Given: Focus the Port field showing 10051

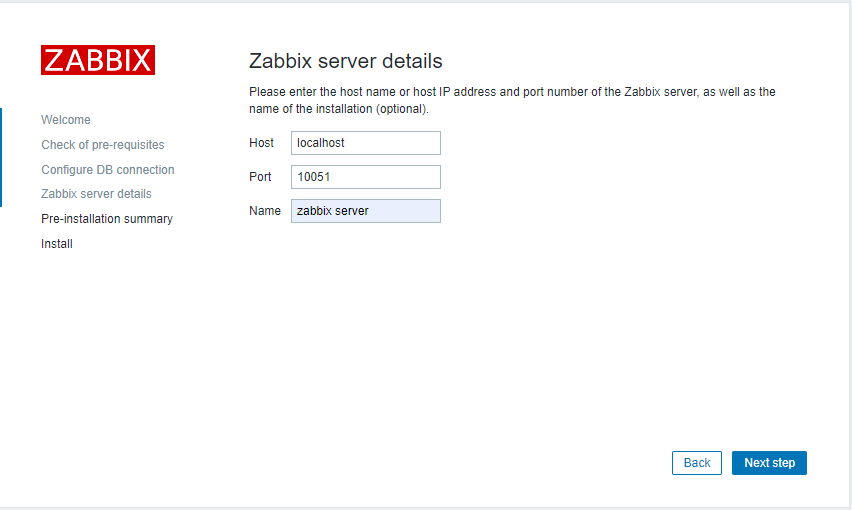Looking at the screenshot, I should click(365, 177).
